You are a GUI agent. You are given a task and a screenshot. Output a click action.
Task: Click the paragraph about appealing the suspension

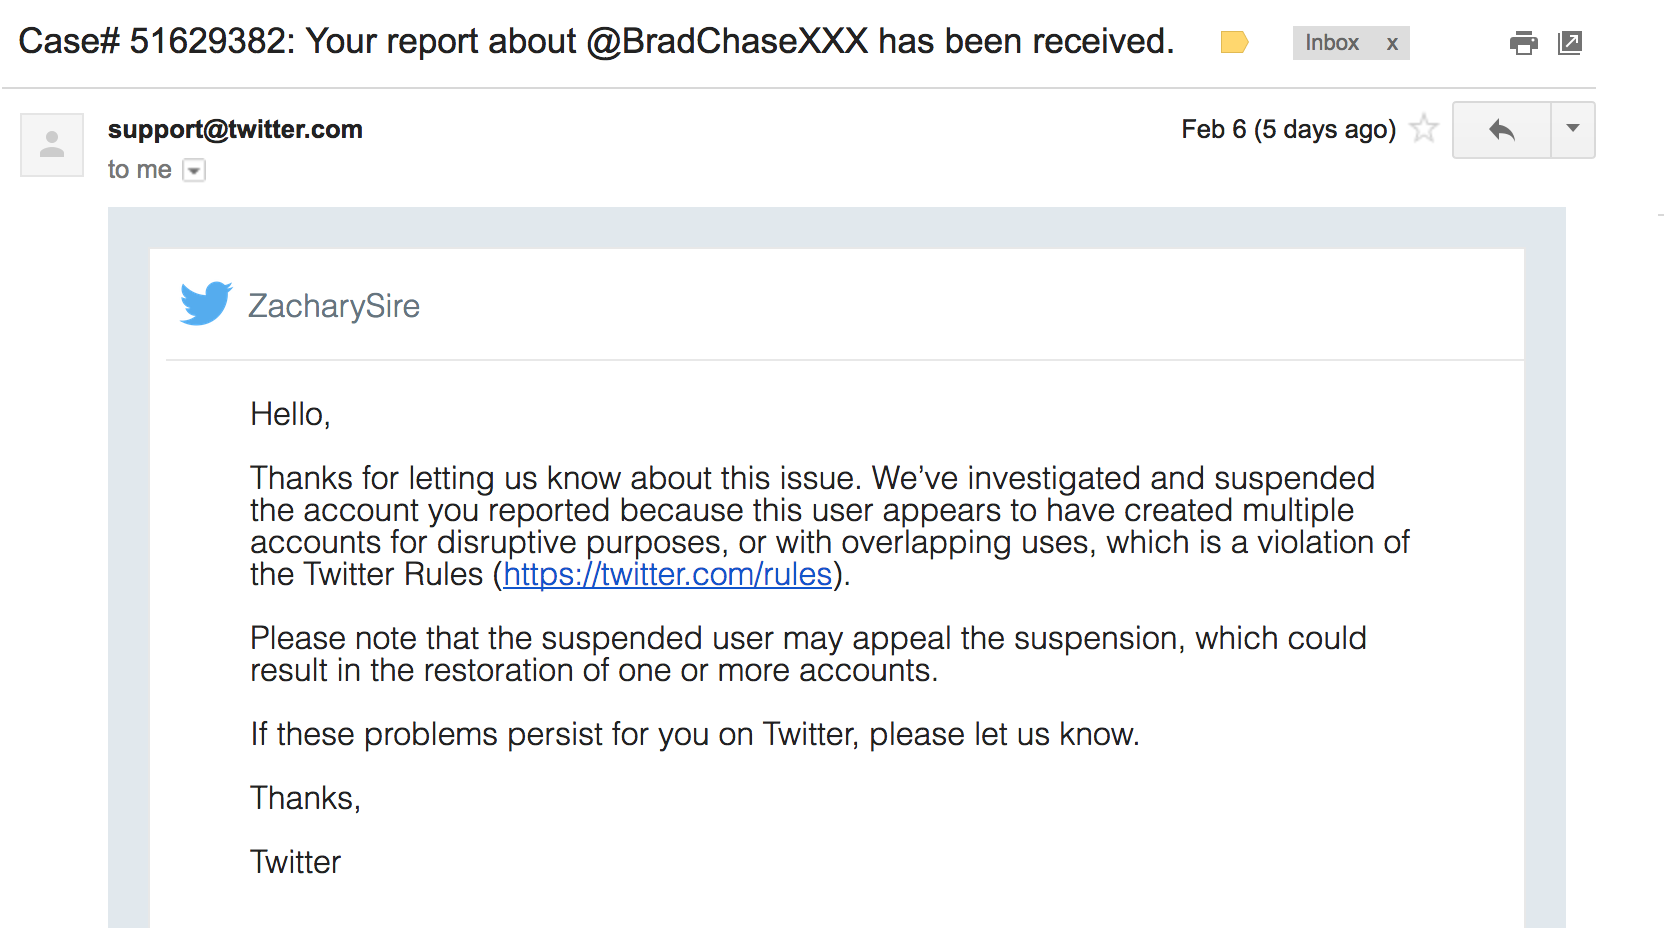pos(808,654)
